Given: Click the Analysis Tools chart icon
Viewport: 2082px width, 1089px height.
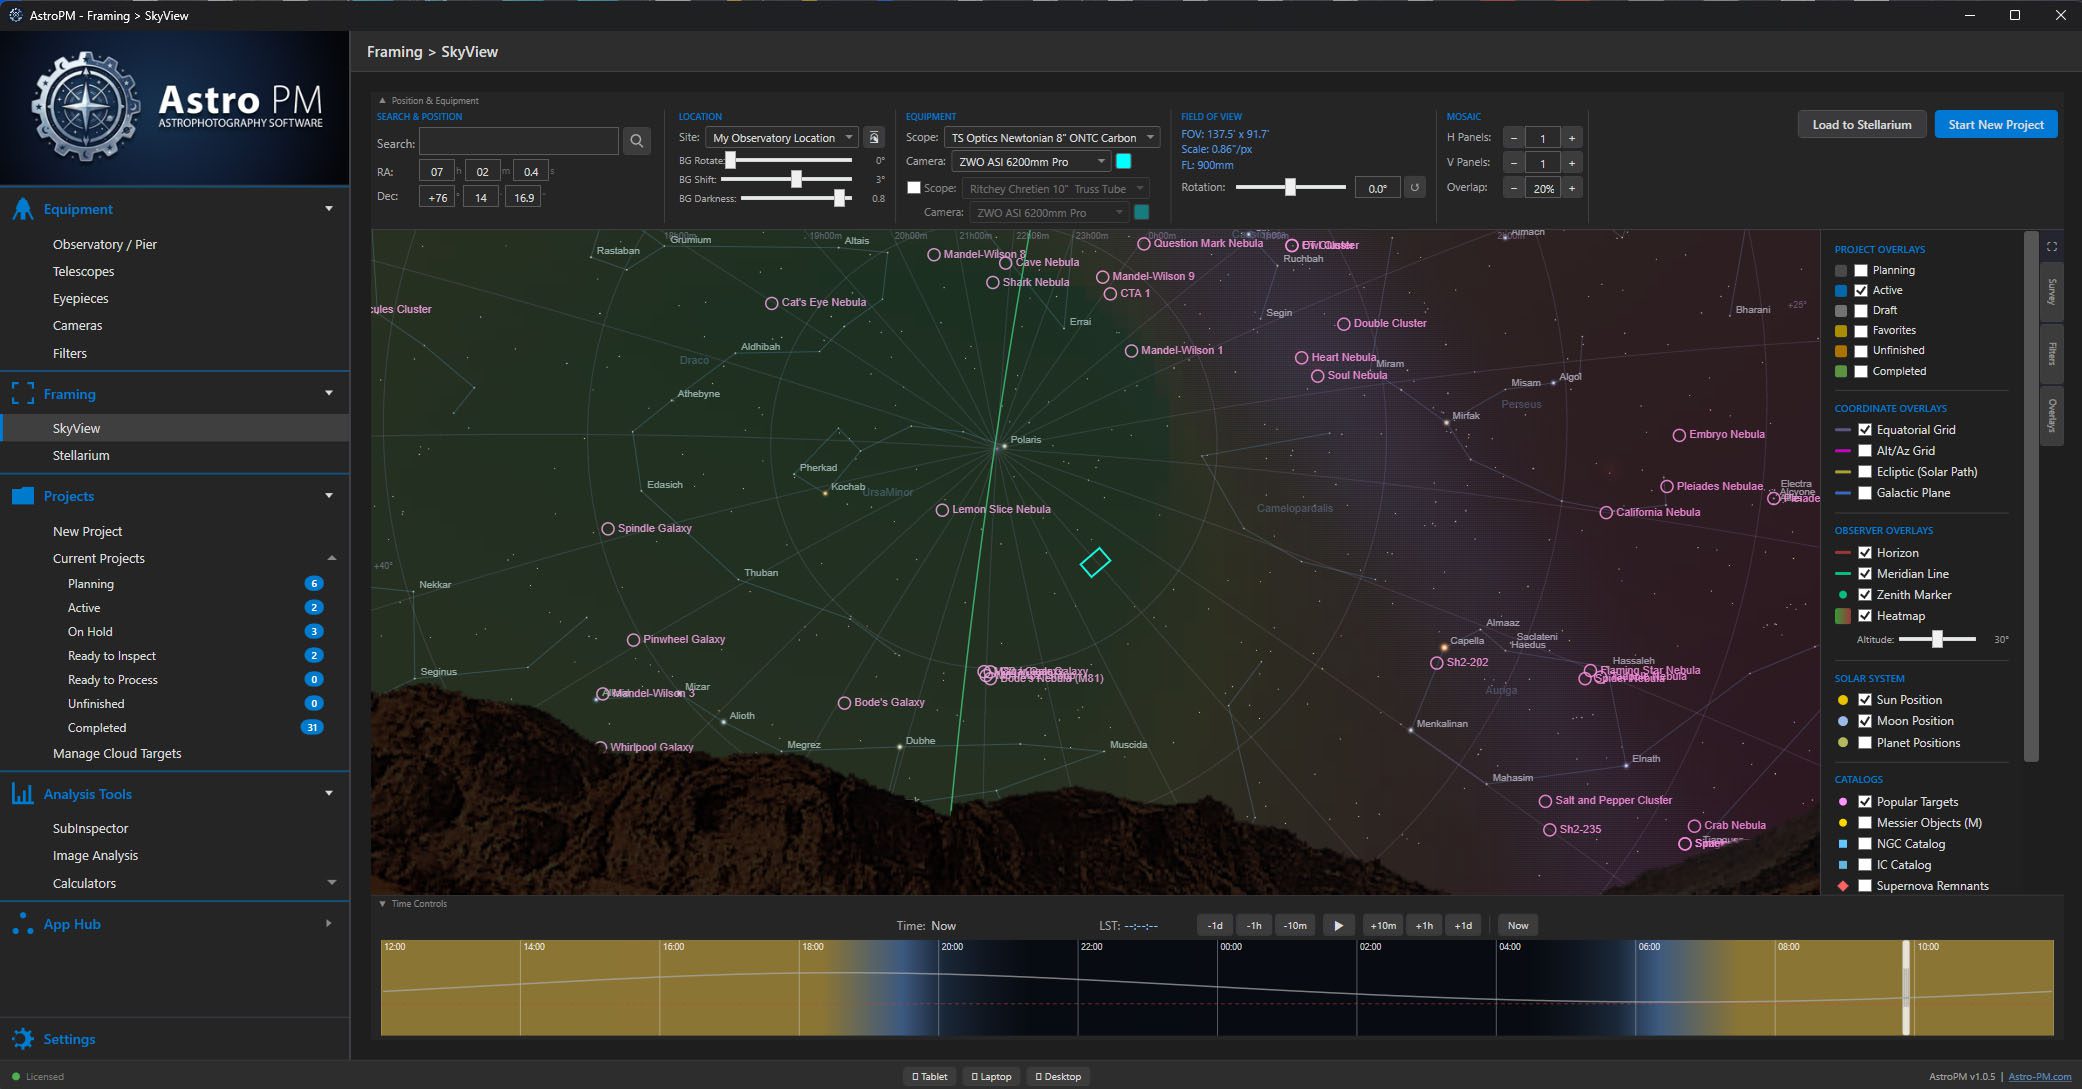Looking at the screenshot, I should [x=22, y=794].
